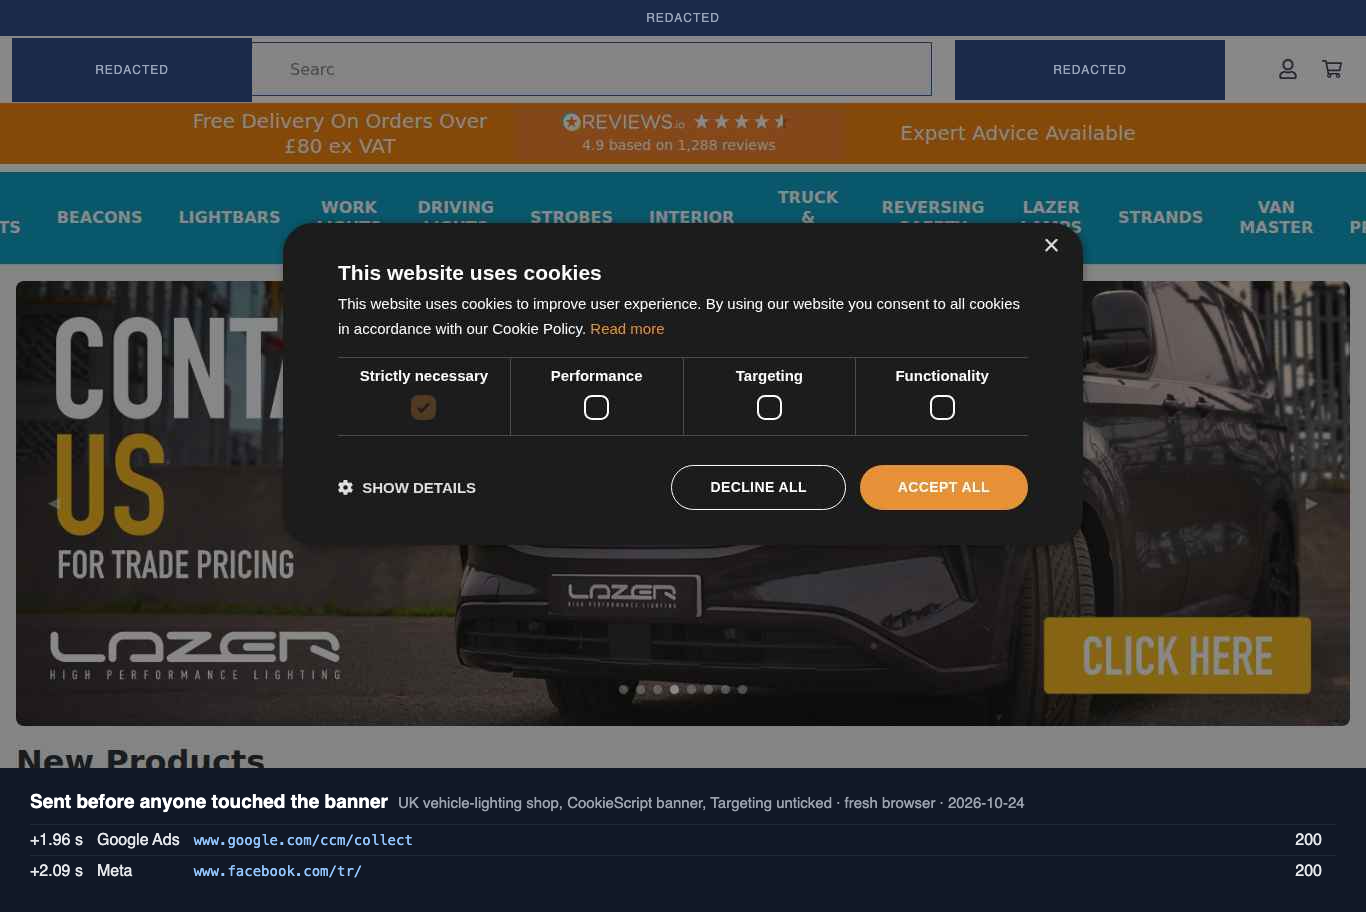
Task: Click the www.facebook.com/tr/ entry
Action: tap(277, 871)
